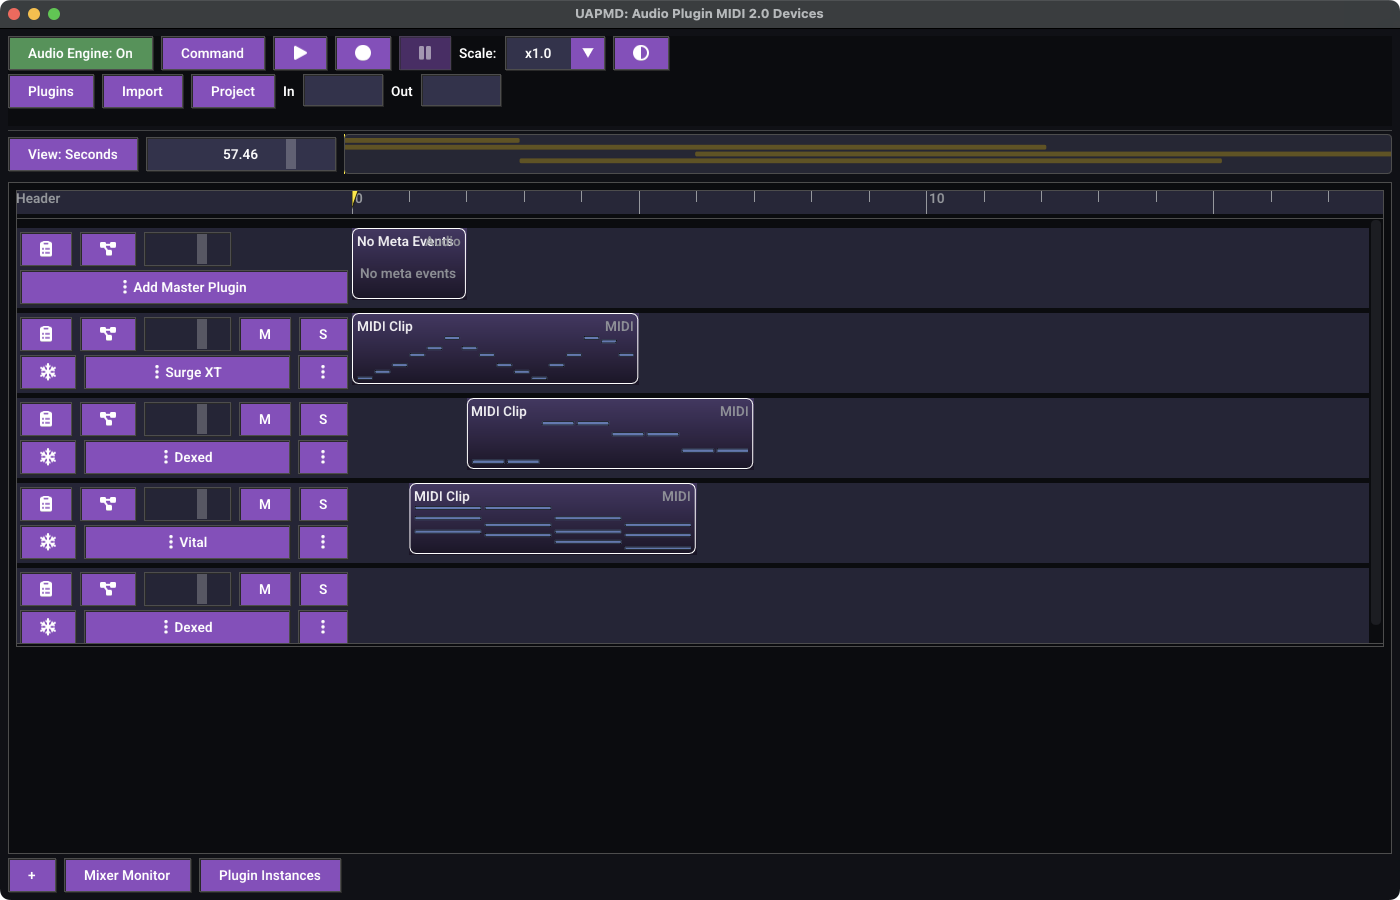Mute the Surge XT track
This screenshot has height=900, width=1400.
pos(265,334)
